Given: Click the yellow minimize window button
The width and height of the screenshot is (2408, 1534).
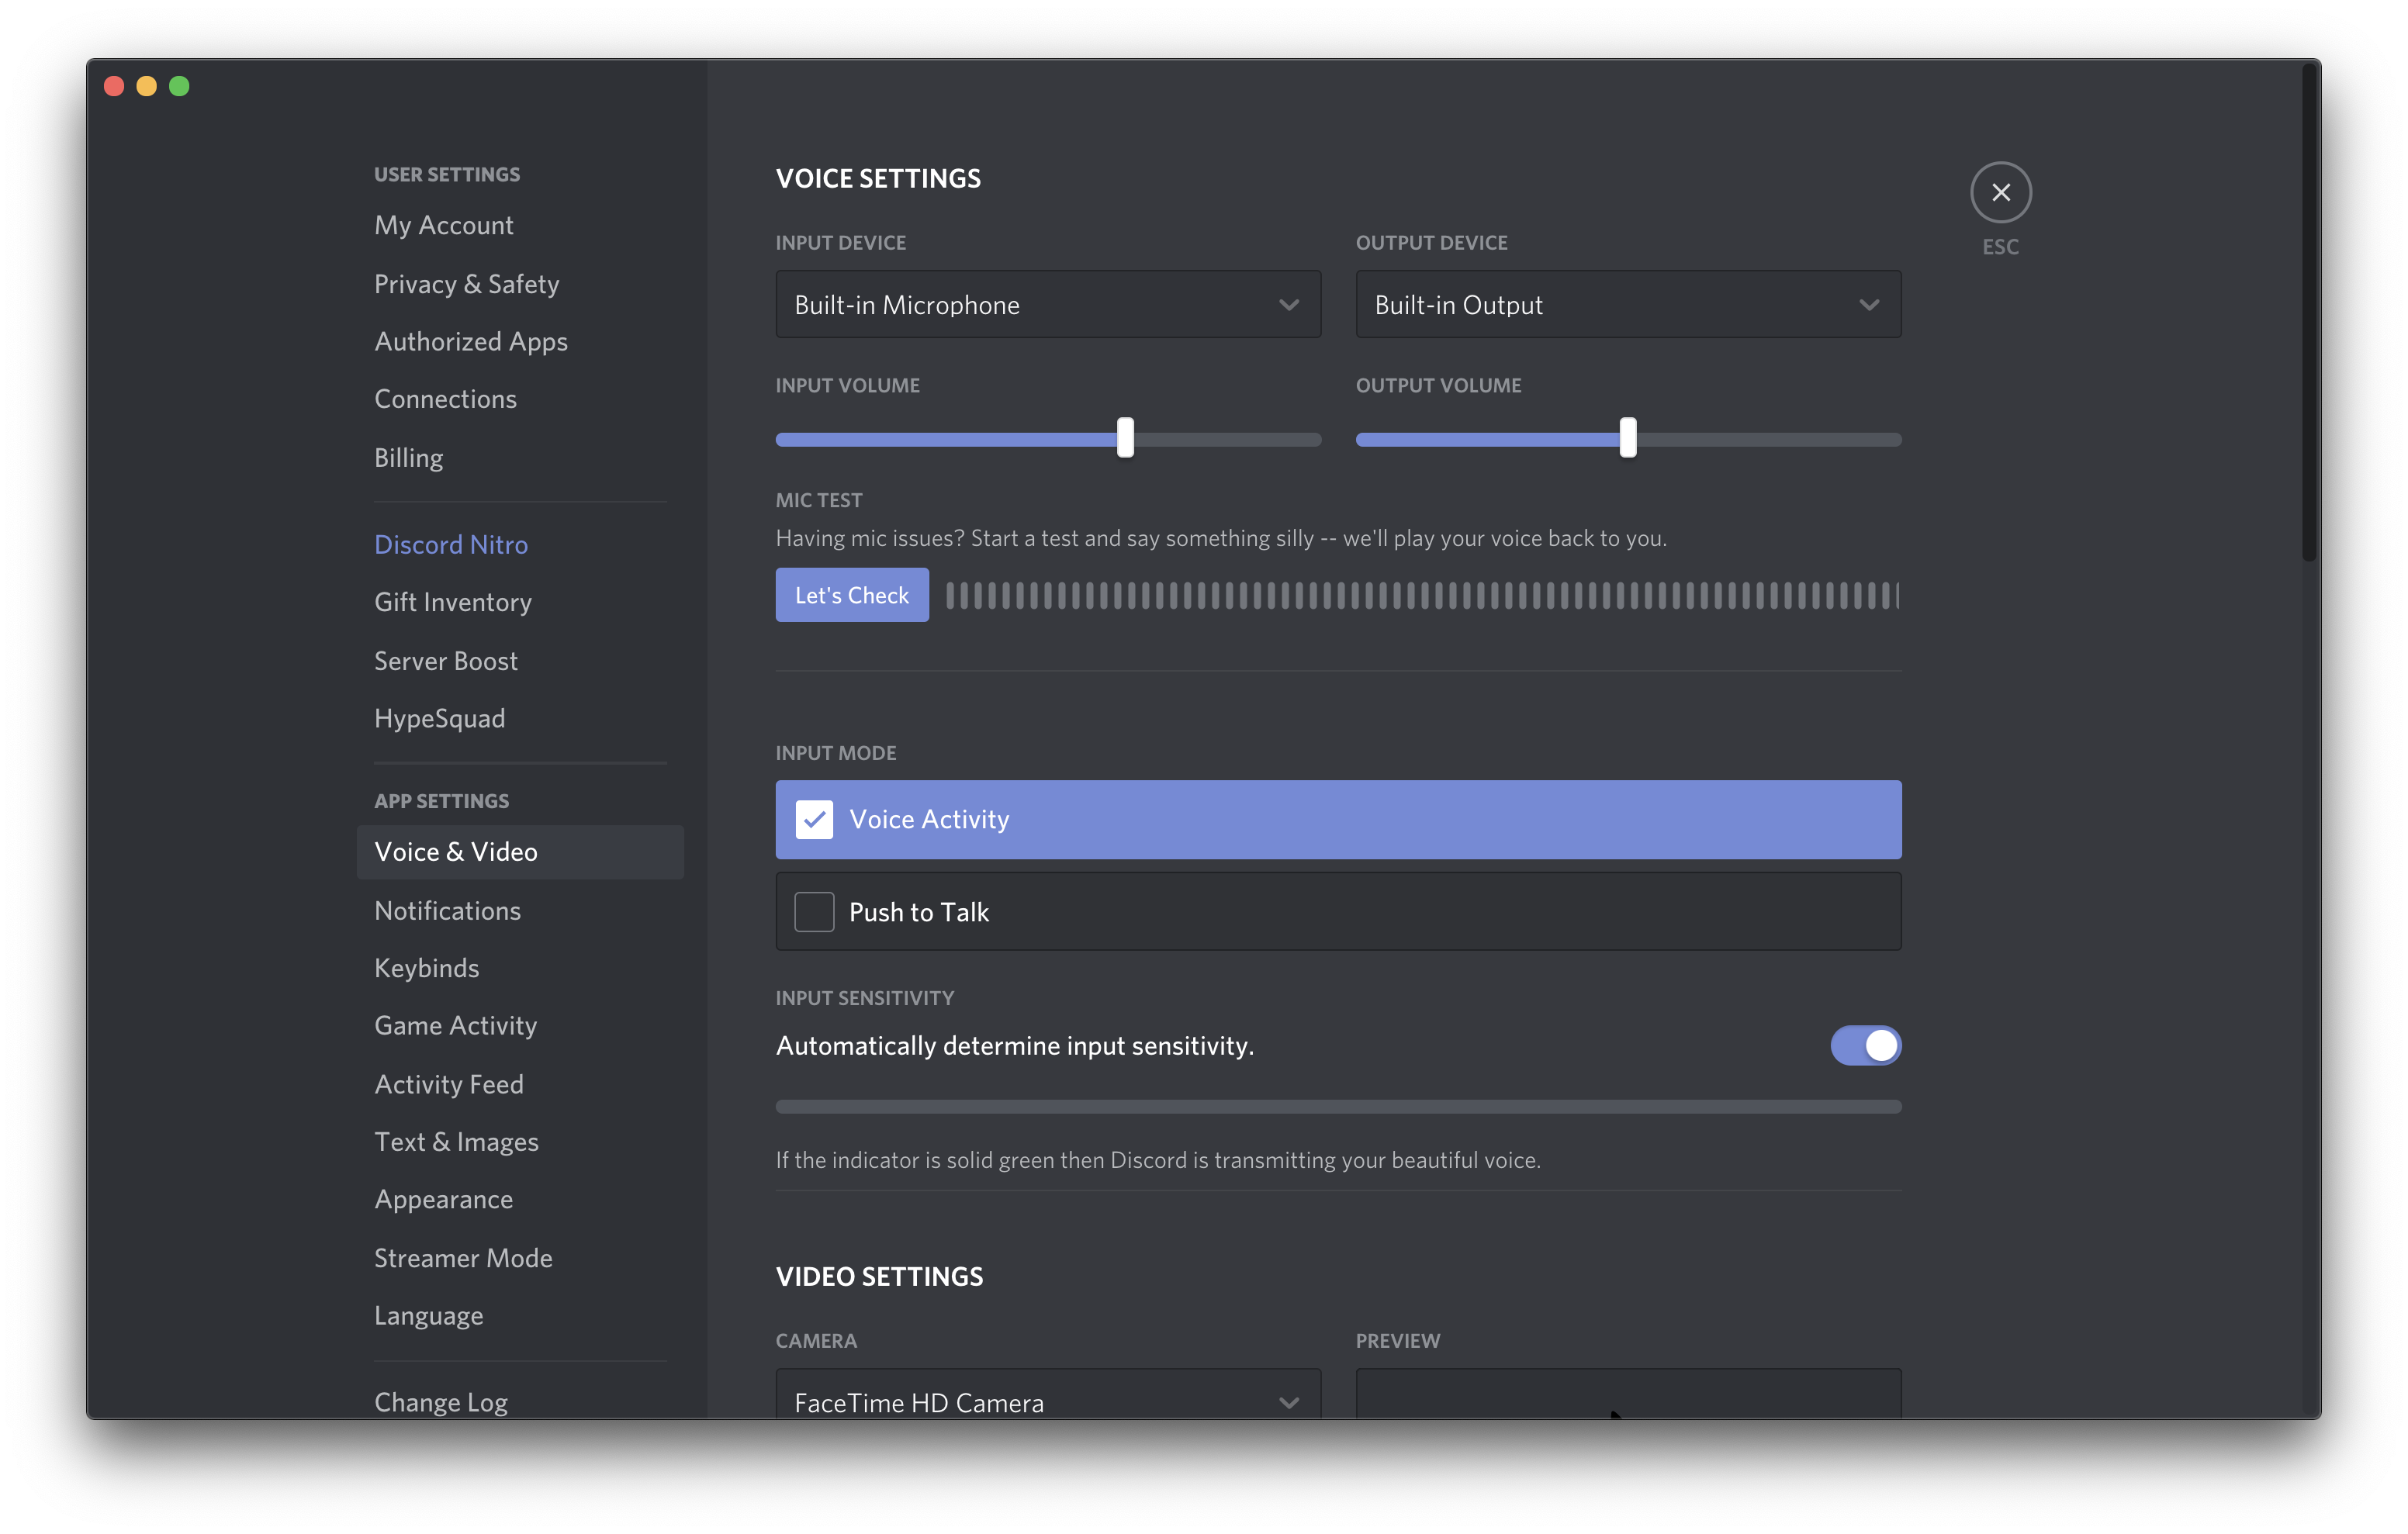Looking at the screenshot, I should click(x=147, y=86).
